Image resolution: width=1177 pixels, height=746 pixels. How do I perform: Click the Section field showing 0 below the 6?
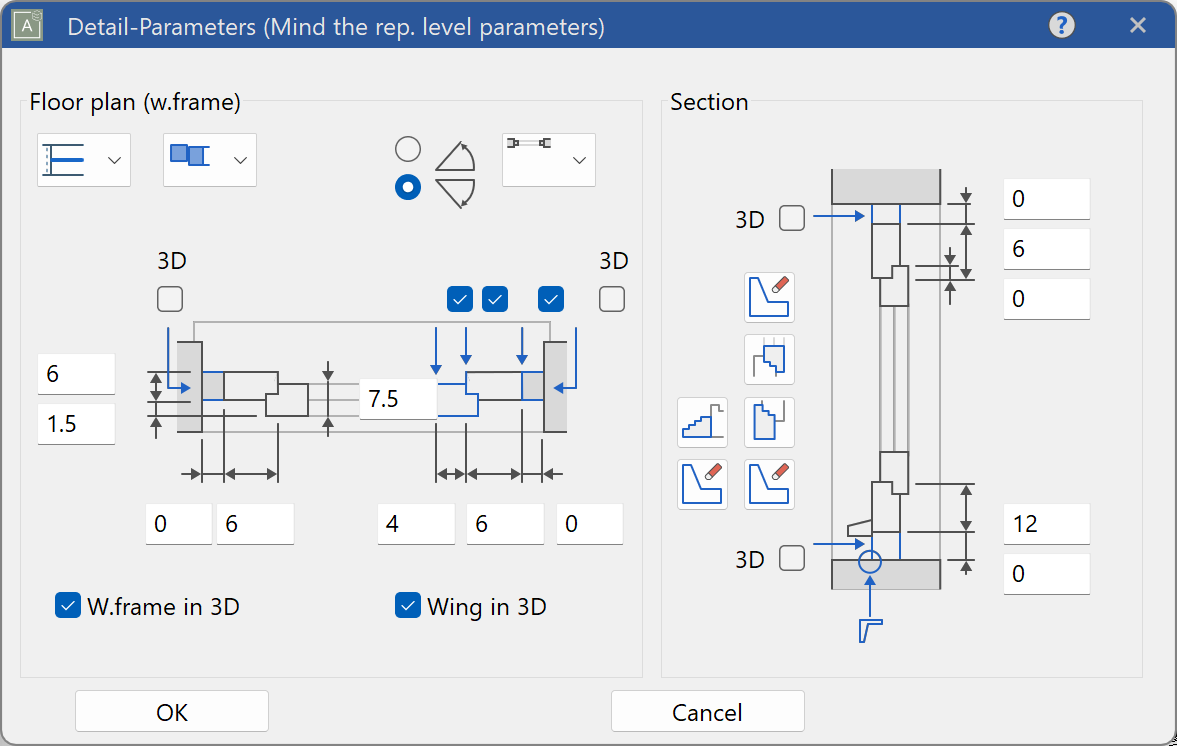point(1047,299)
